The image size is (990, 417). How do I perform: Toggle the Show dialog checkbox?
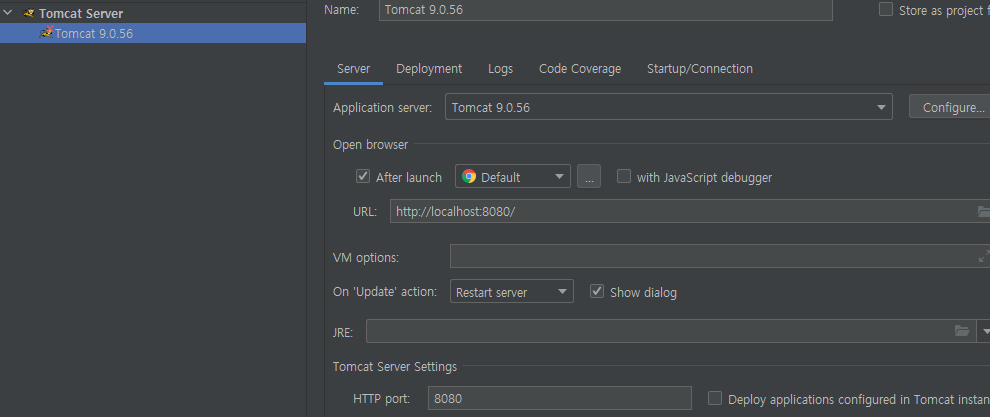click(597, 291)
